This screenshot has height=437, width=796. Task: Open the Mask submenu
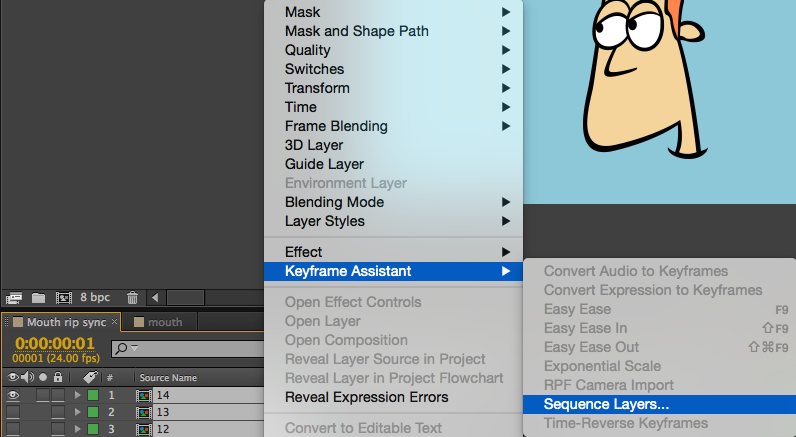pos(393,12)
